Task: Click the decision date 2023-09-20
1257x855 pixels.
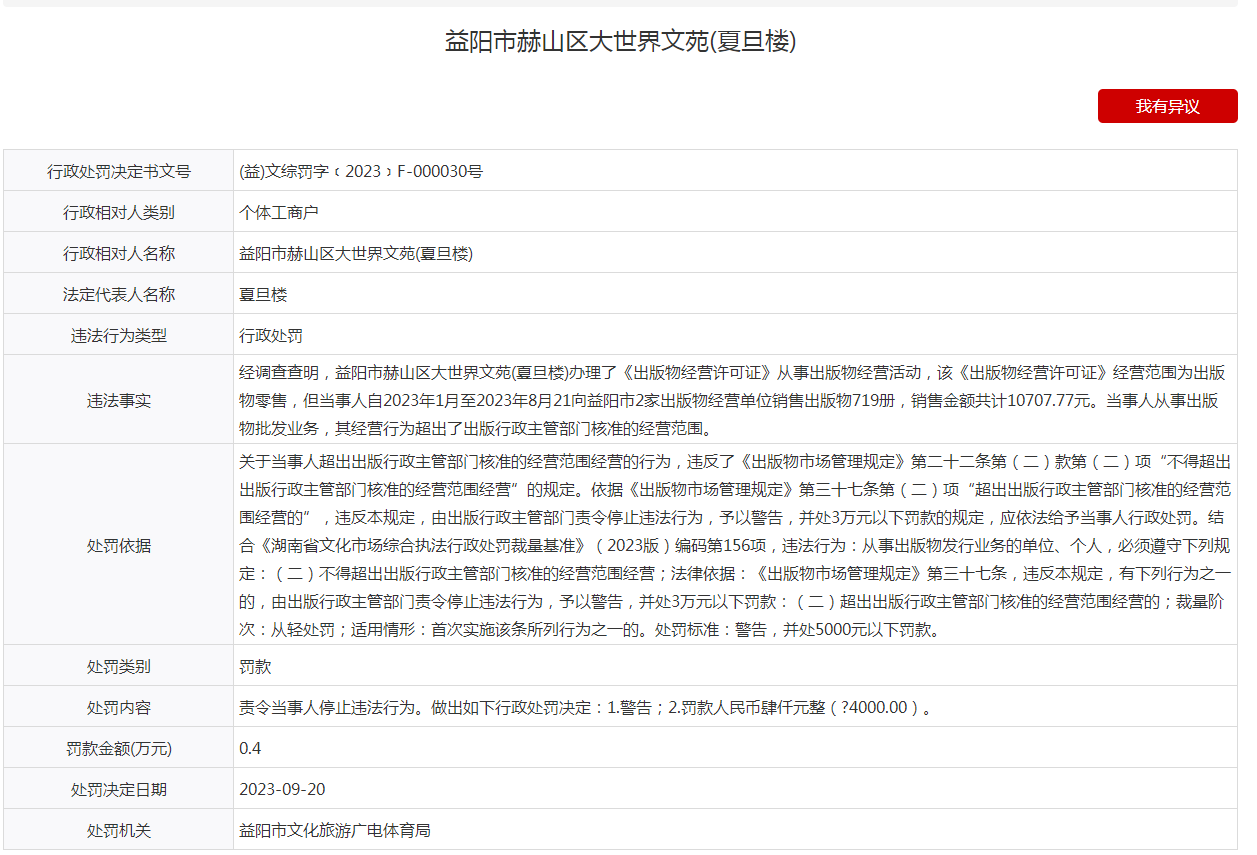Action: pos(282,789)
